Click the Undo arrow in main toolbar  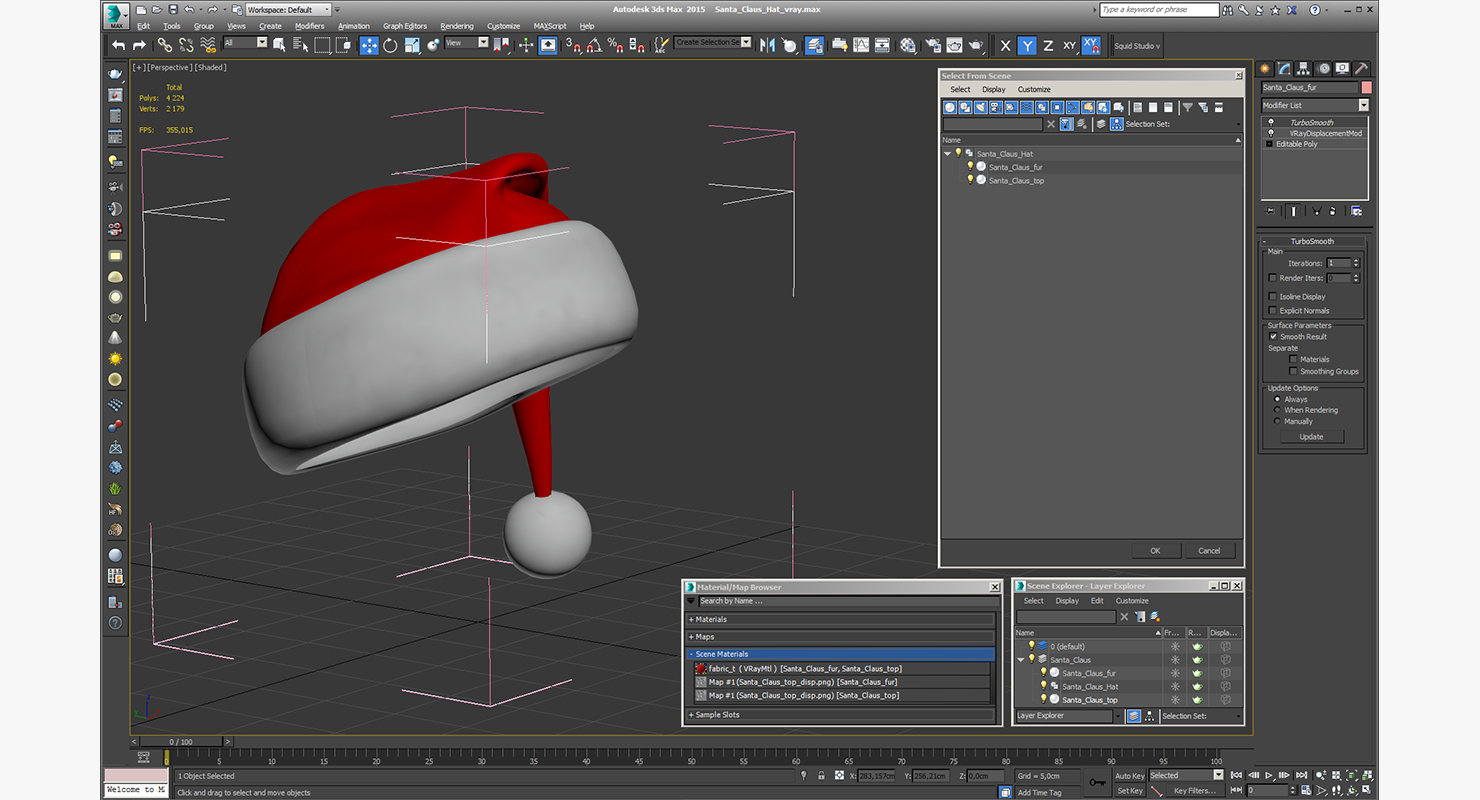coord(119,45)
